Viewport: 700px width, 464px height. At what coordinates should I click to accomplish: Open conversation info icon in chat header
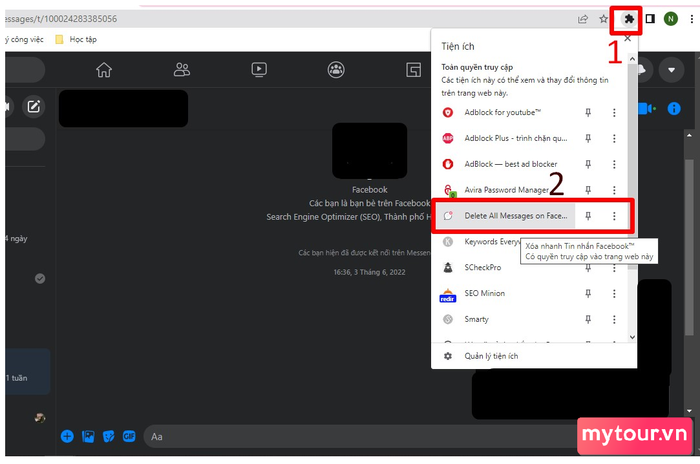[674, 108]
